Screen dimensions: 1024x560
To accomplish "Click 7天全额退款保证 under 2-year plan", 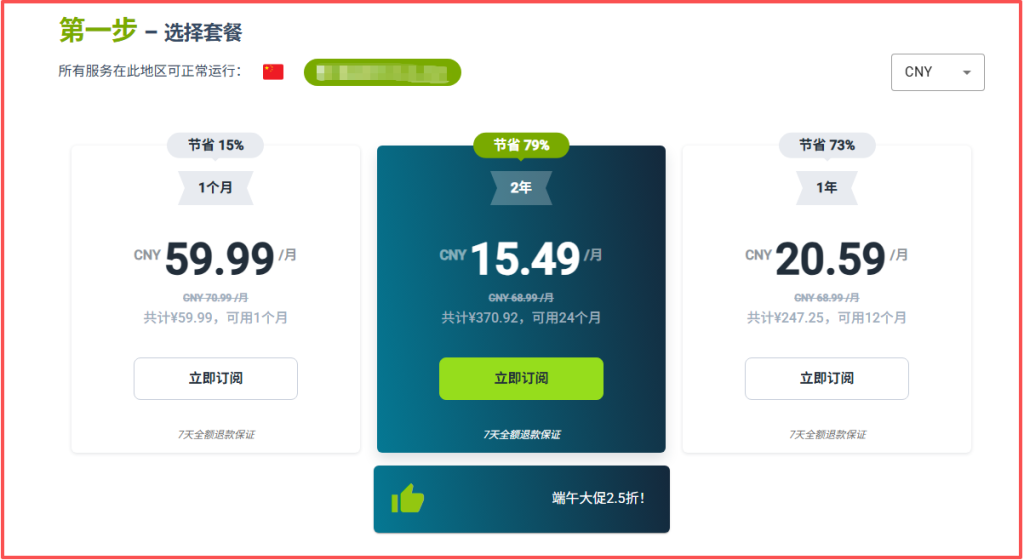I will pos(522,435).
